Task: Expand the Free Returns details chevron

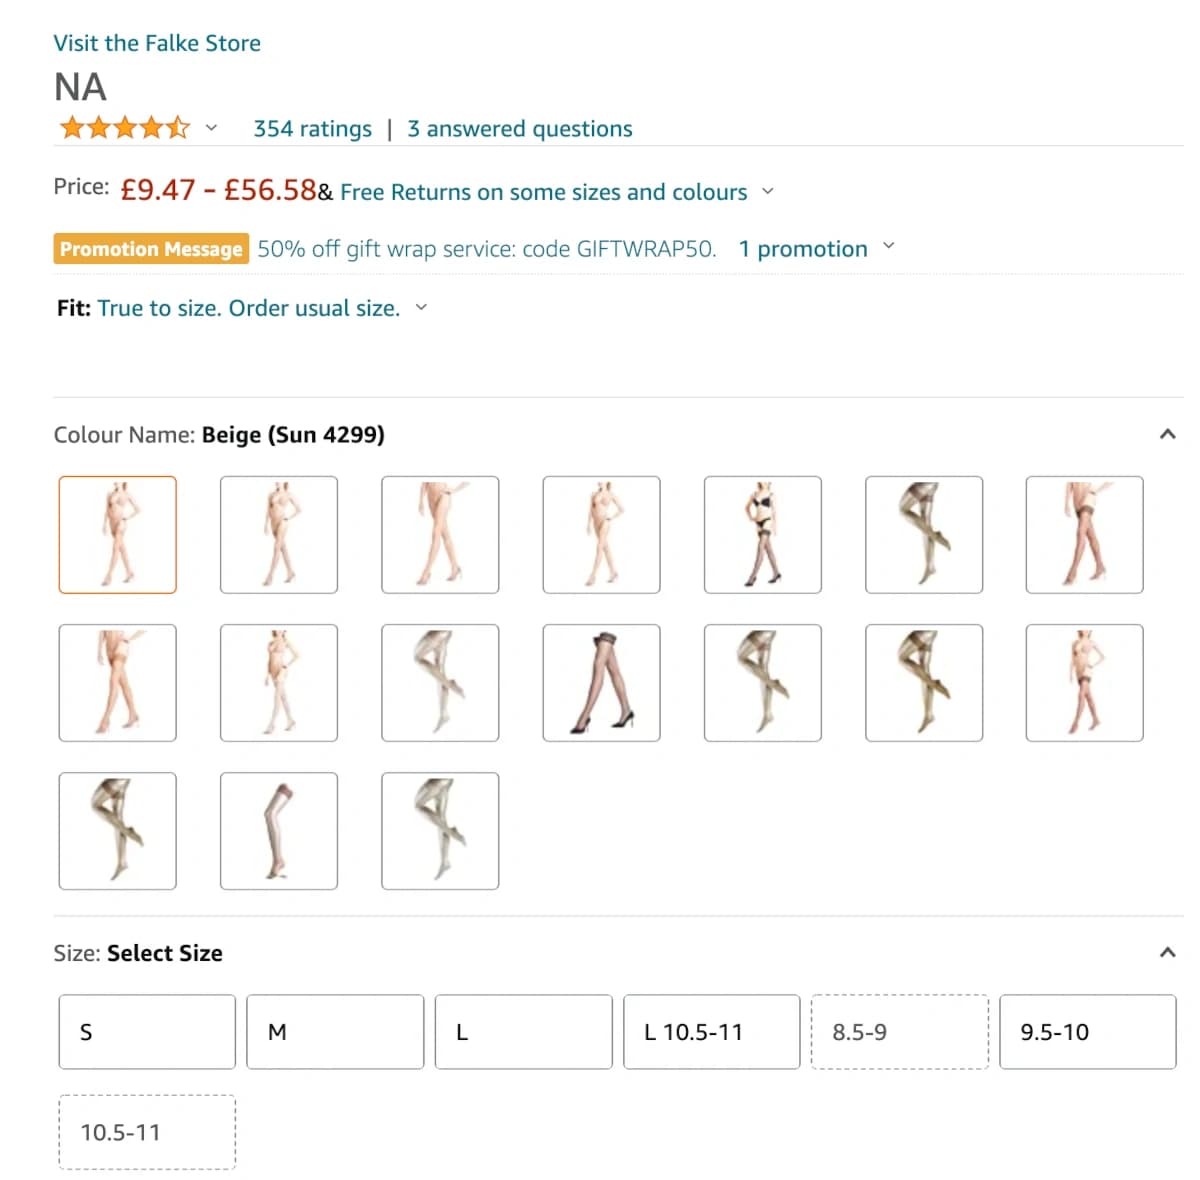Action: coord(768,191)
